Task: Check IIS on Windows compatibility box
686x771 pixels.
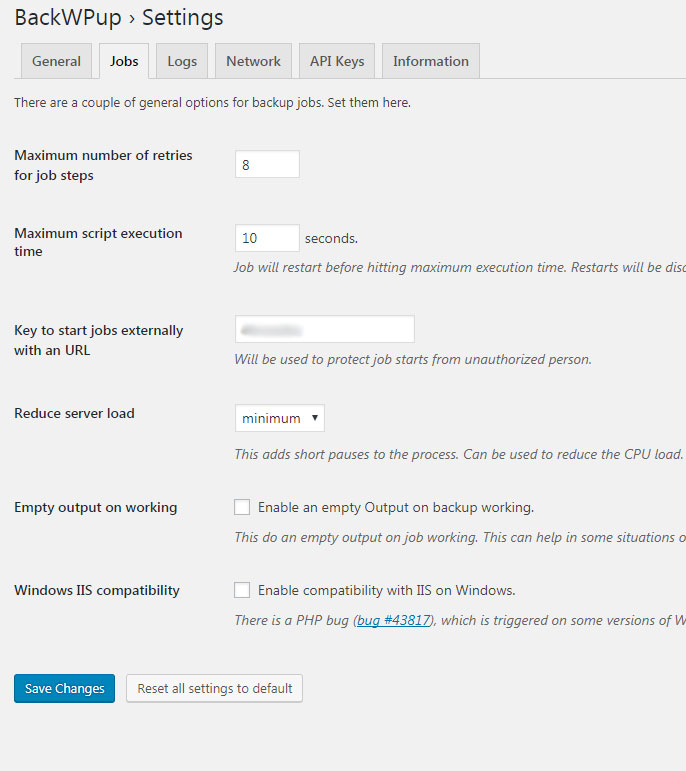Action: 242,590
